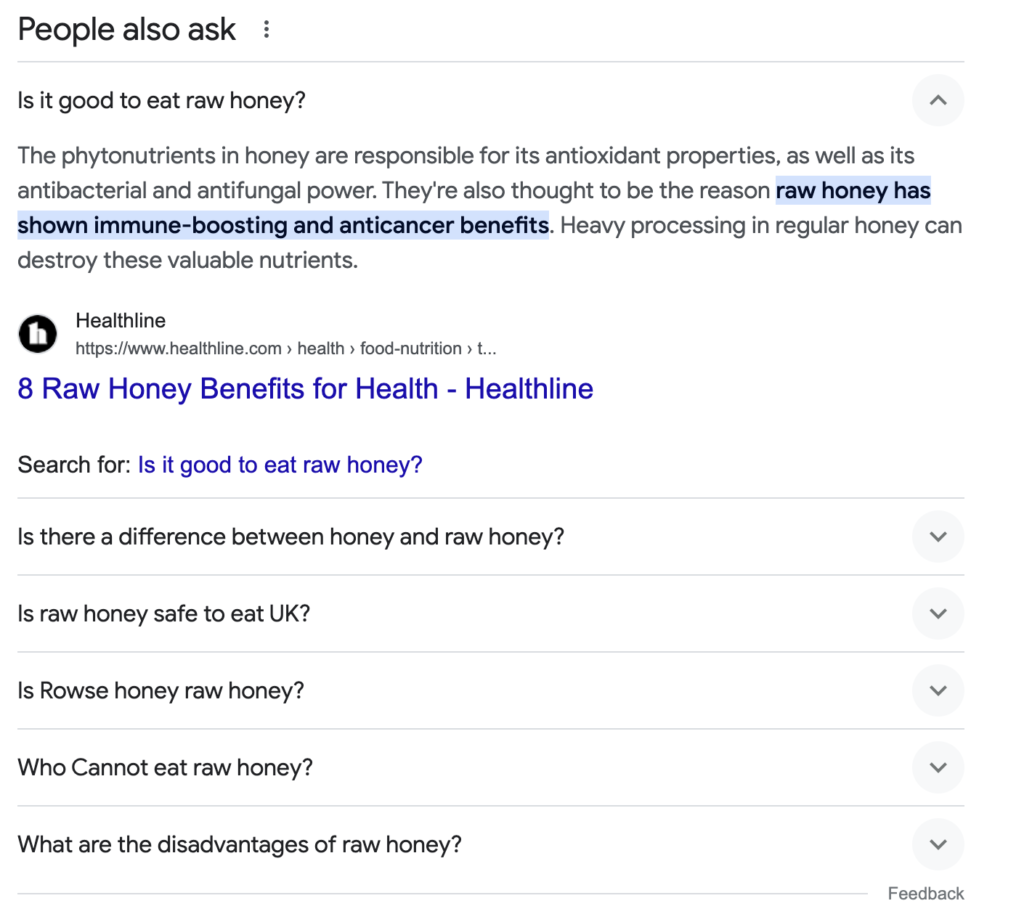Click the Feedback link
Image resolution: width=1024 pixels, height=922 pixels.
coord(925,893)
